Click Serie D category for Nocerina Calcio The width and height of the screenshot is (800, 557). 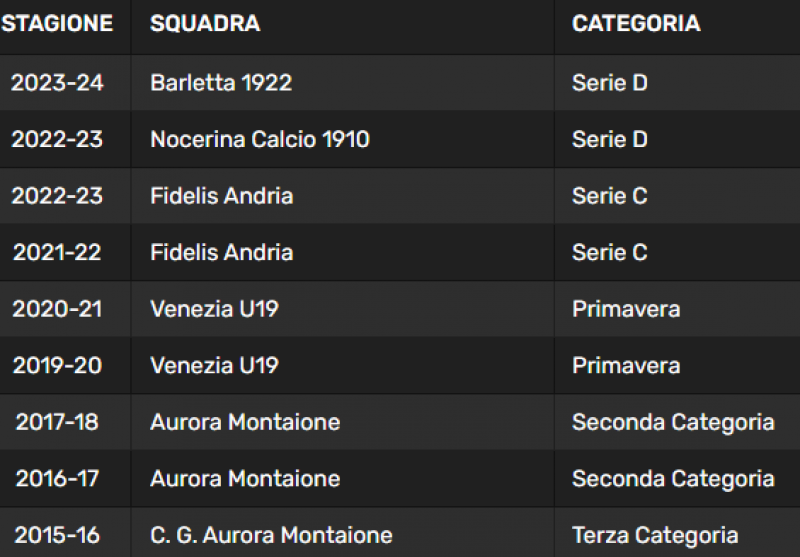(610, 139)
